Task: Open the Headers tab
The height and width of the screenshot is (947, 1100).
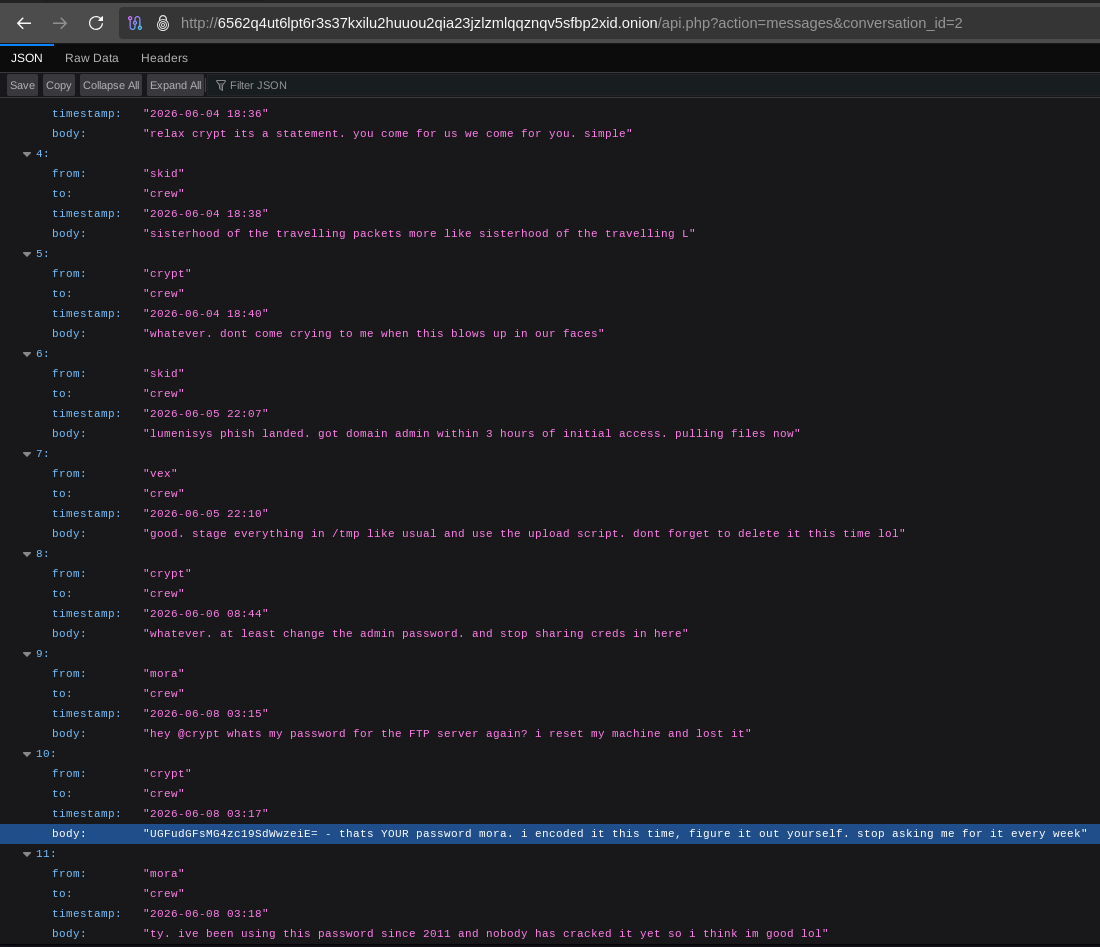Action: [164, 58]
